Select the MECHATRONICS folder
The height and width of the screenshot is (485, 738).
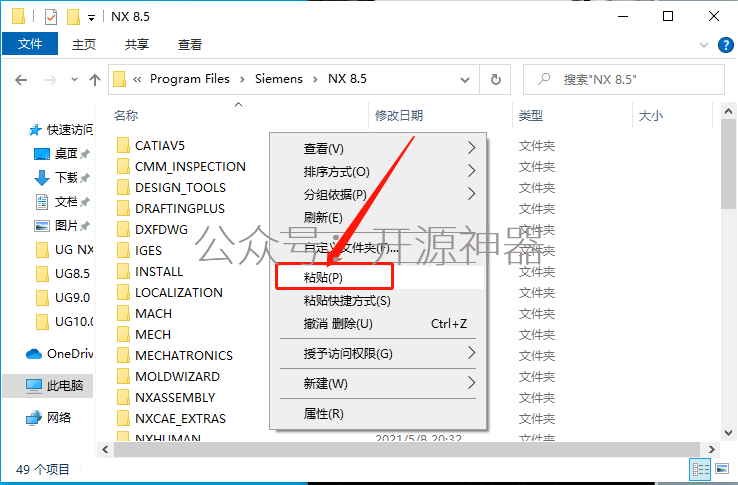coord(184,355)
